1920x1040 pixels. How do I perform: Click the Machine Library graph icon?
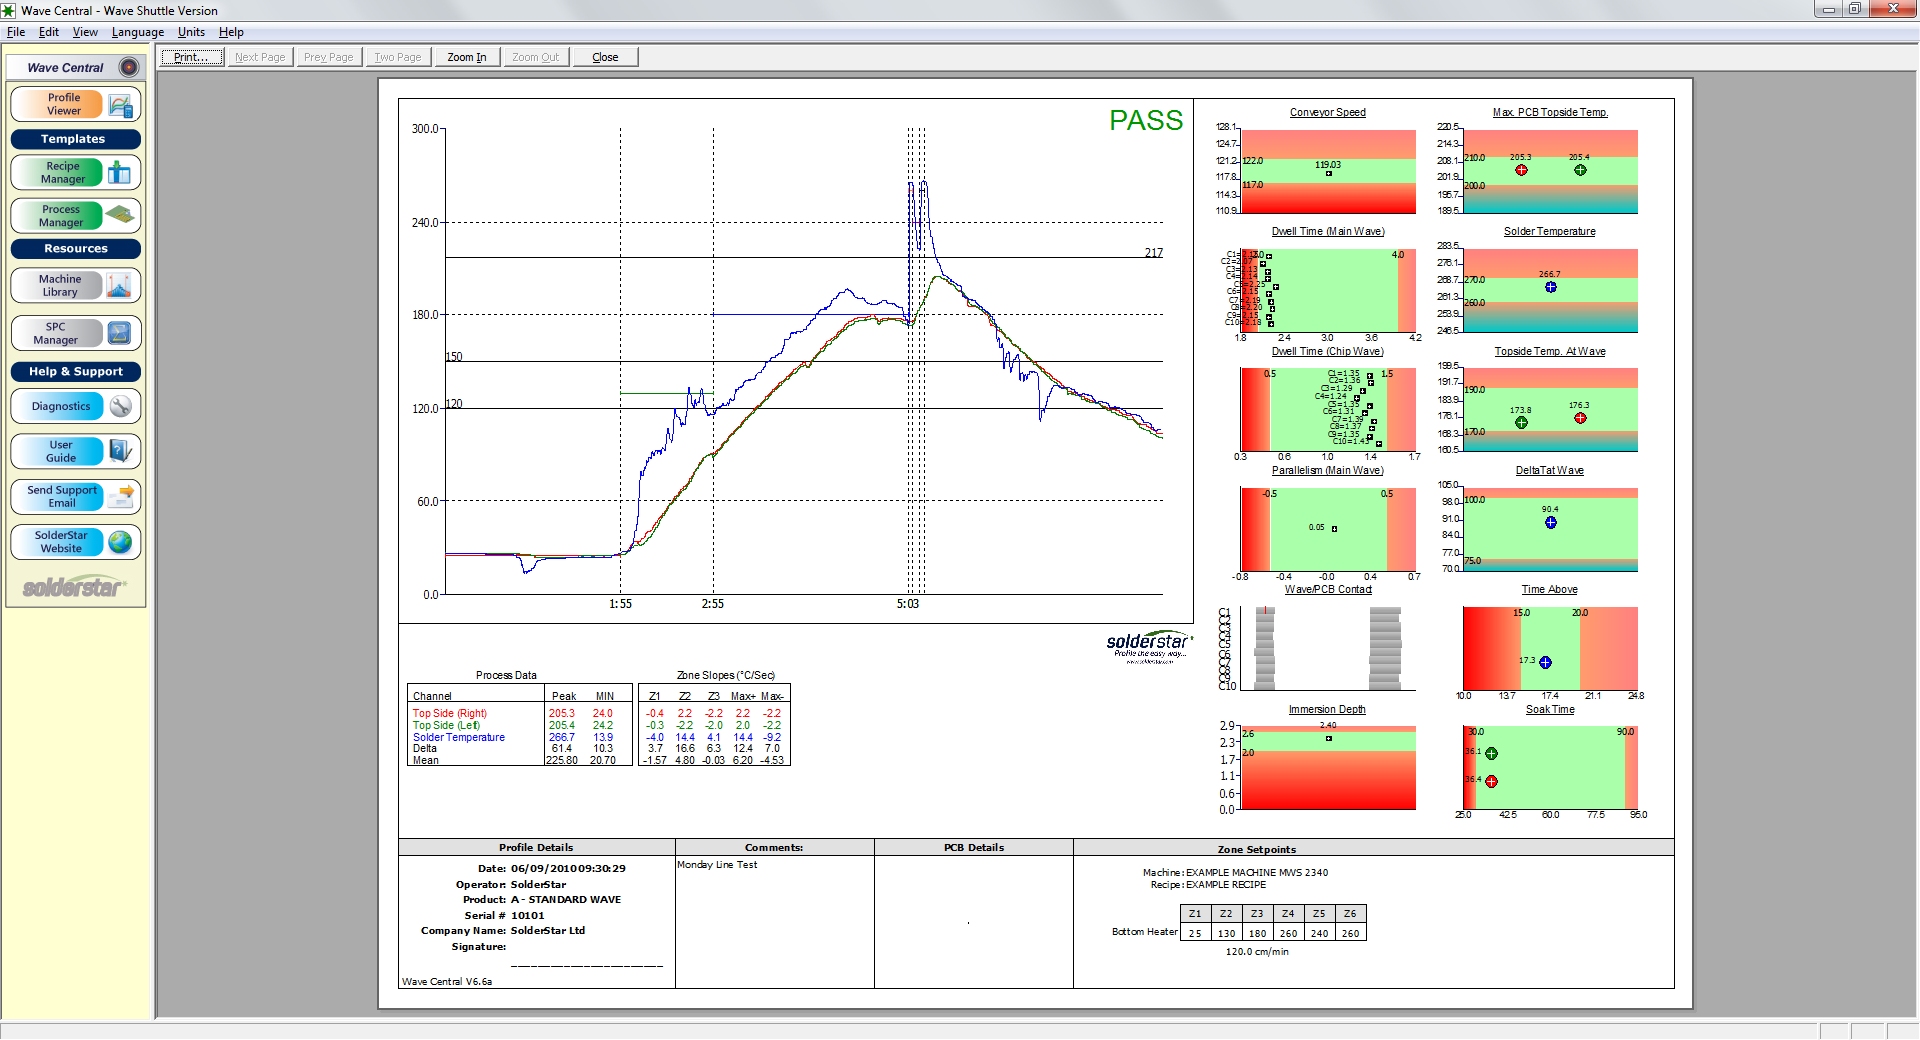(119, 286)
